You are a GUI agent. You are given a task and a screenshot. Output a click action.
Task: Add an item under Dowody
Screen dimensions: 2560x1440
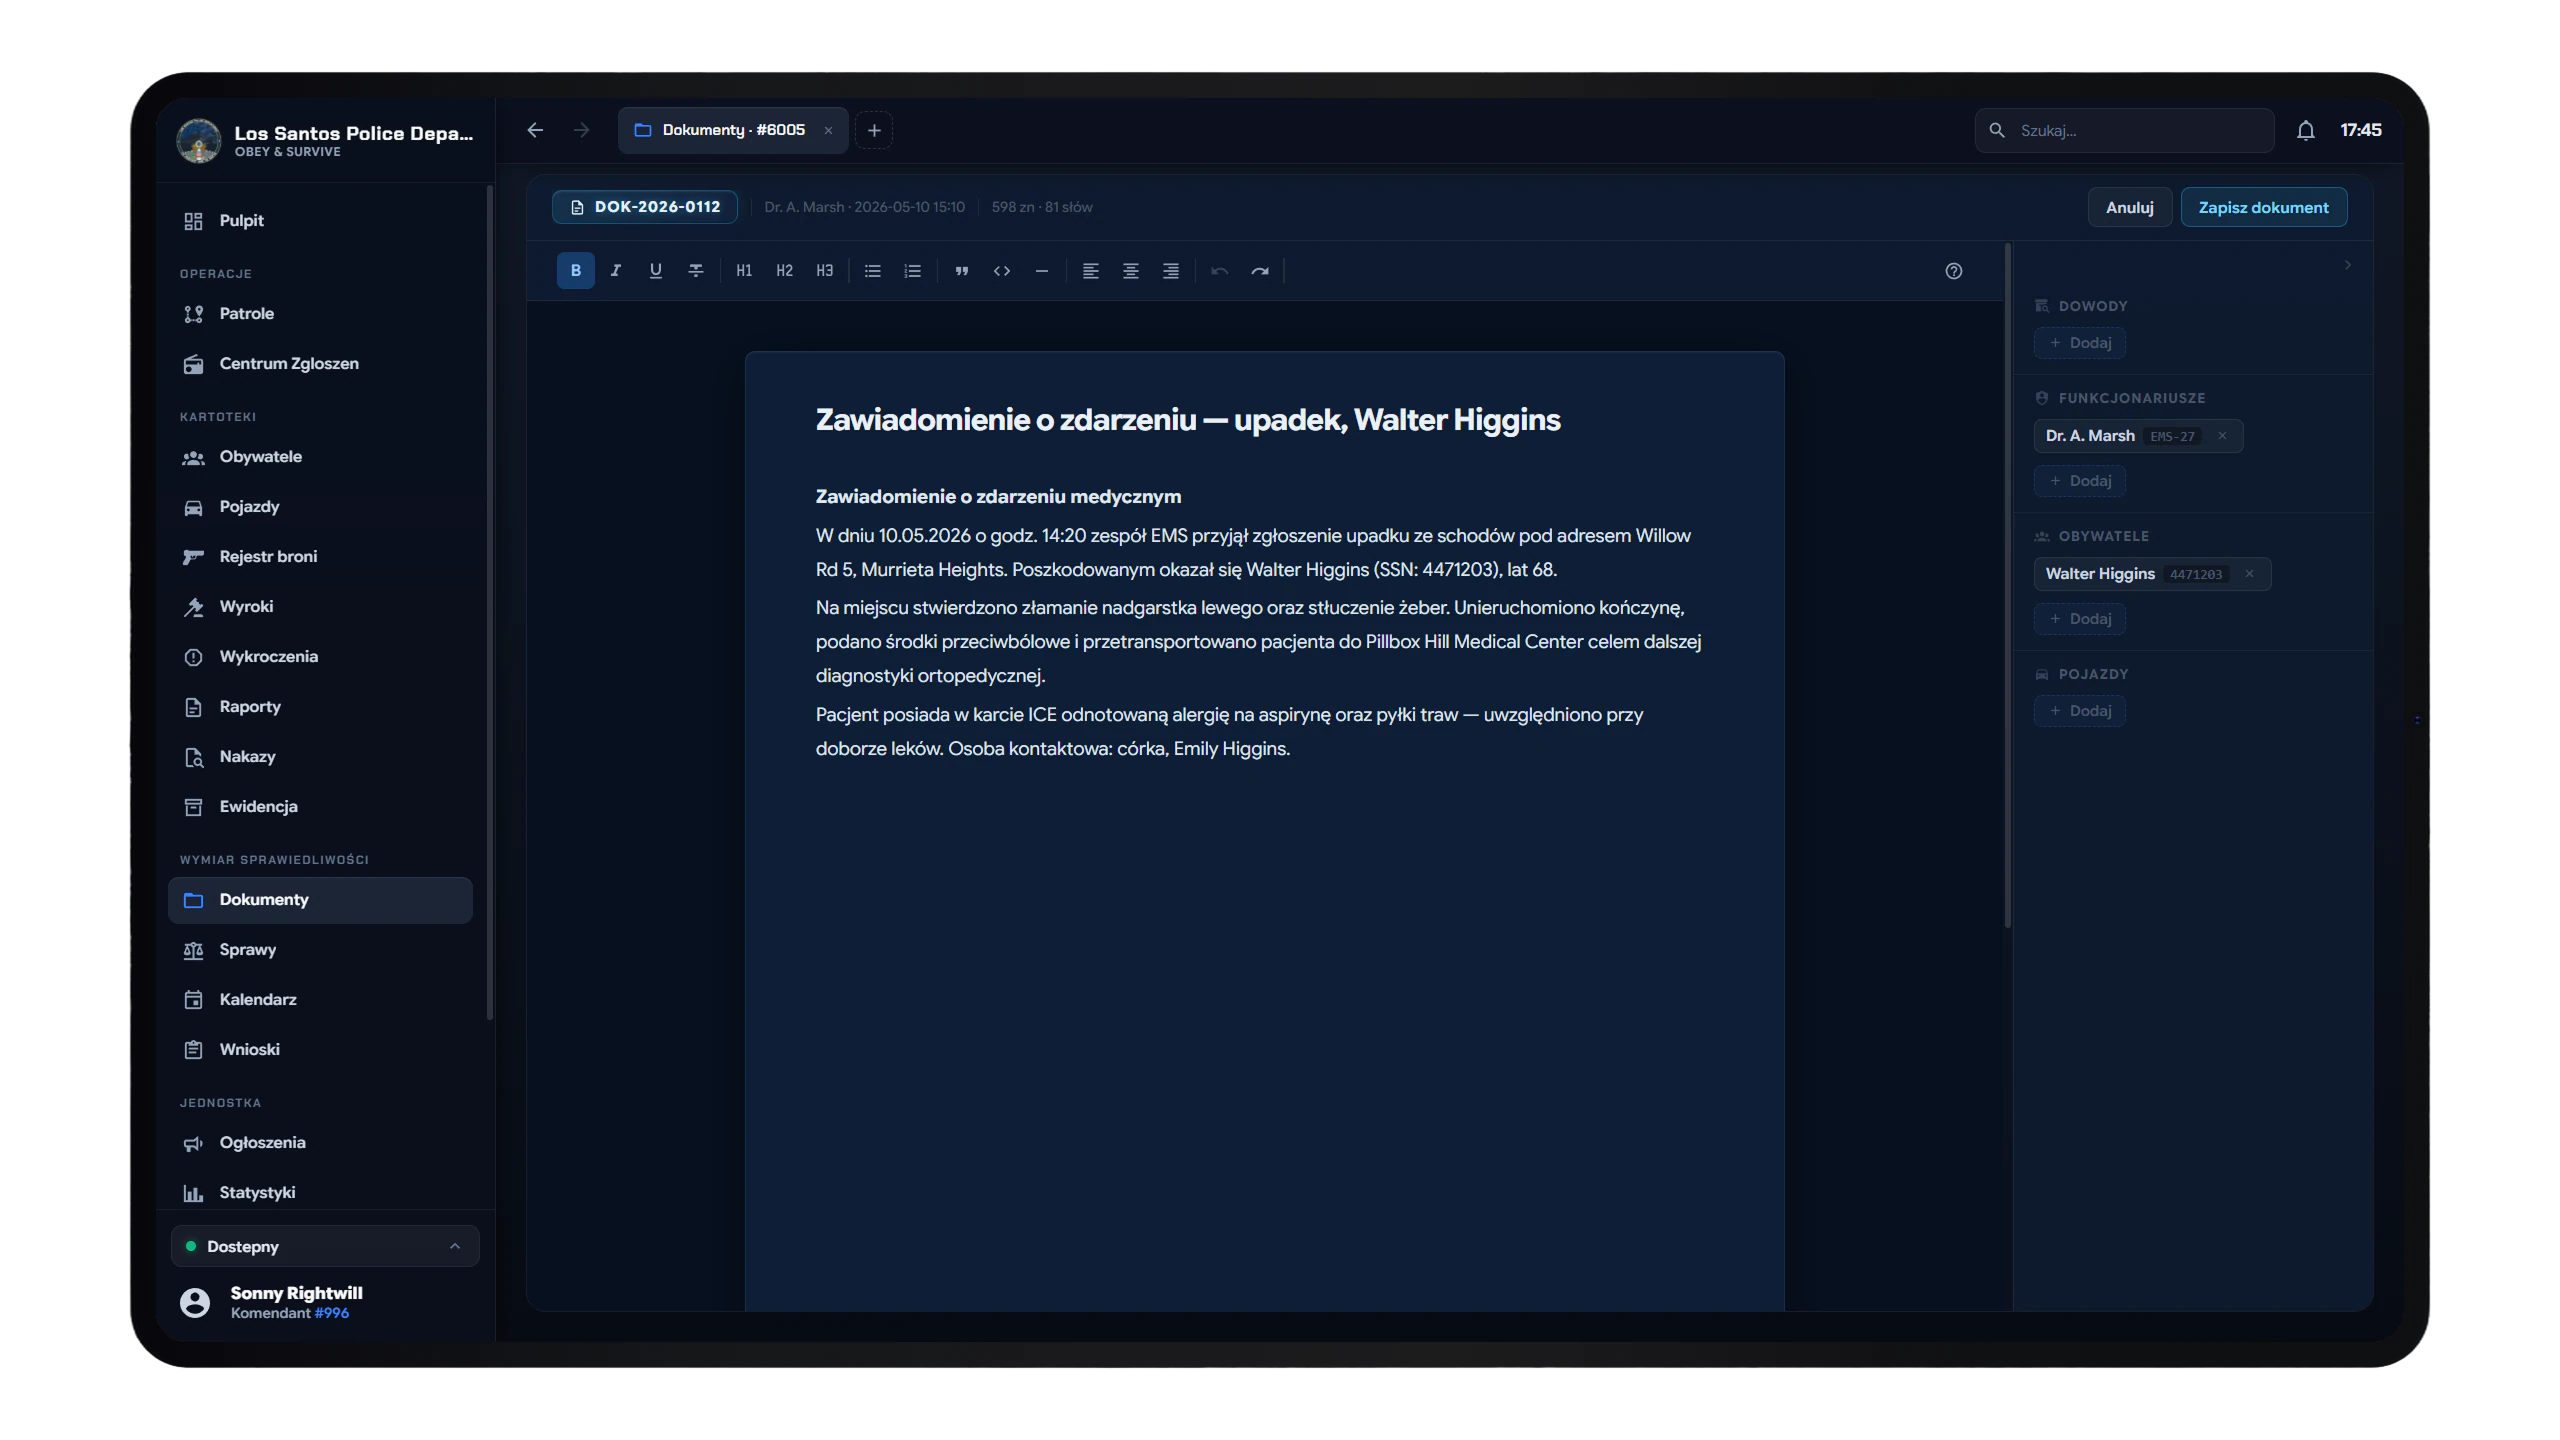click(x=2079, y=343)
